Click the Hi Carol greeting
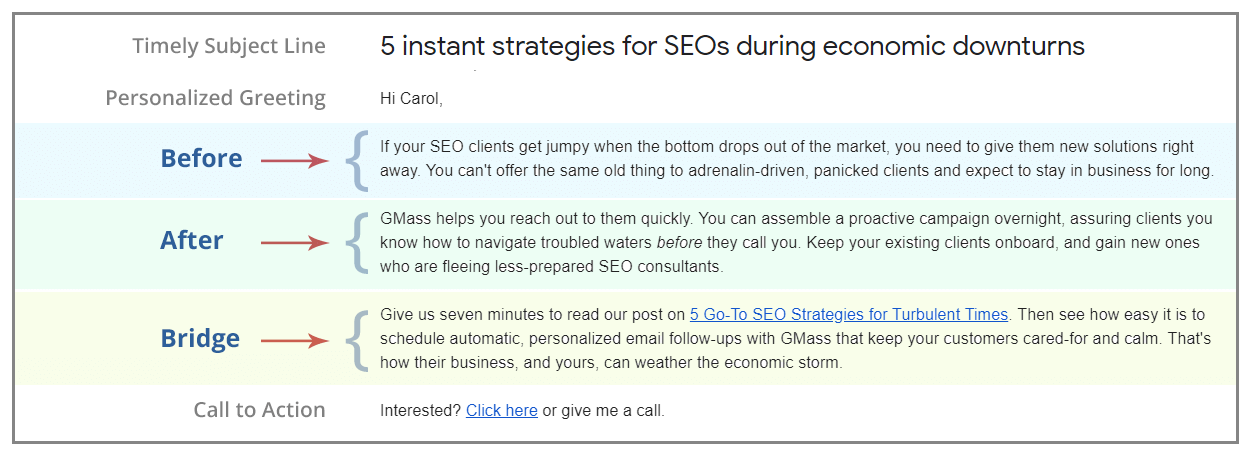The height and width of the screenshot is (456, 1248). click(411, 99)
